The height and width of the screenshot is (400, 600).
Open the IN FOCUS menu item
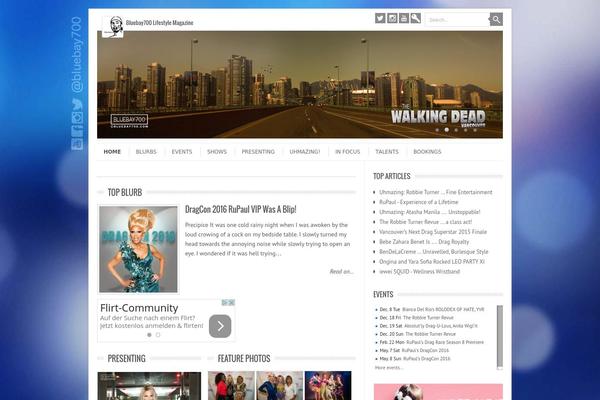pos(348,152)
